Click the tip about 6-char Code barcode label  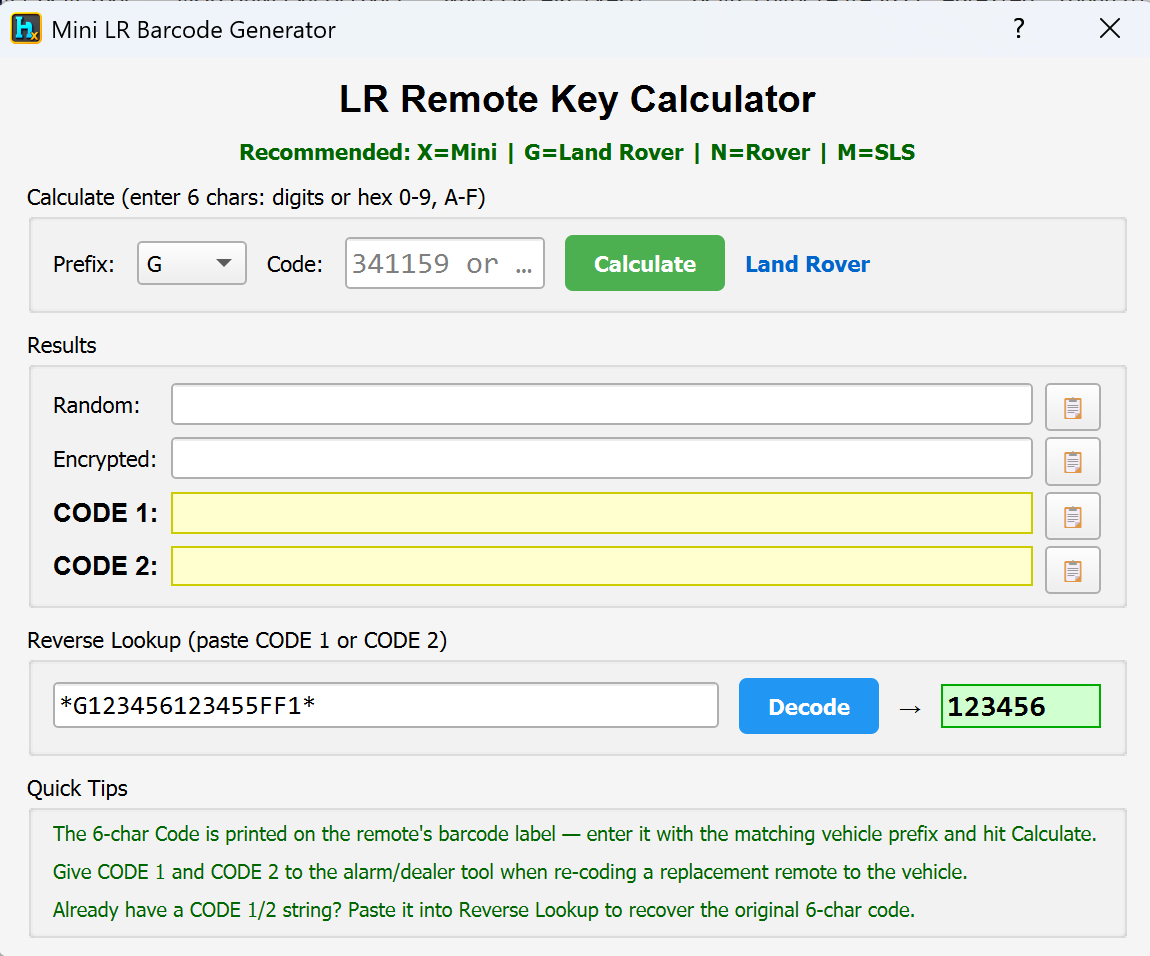point(574,834)
